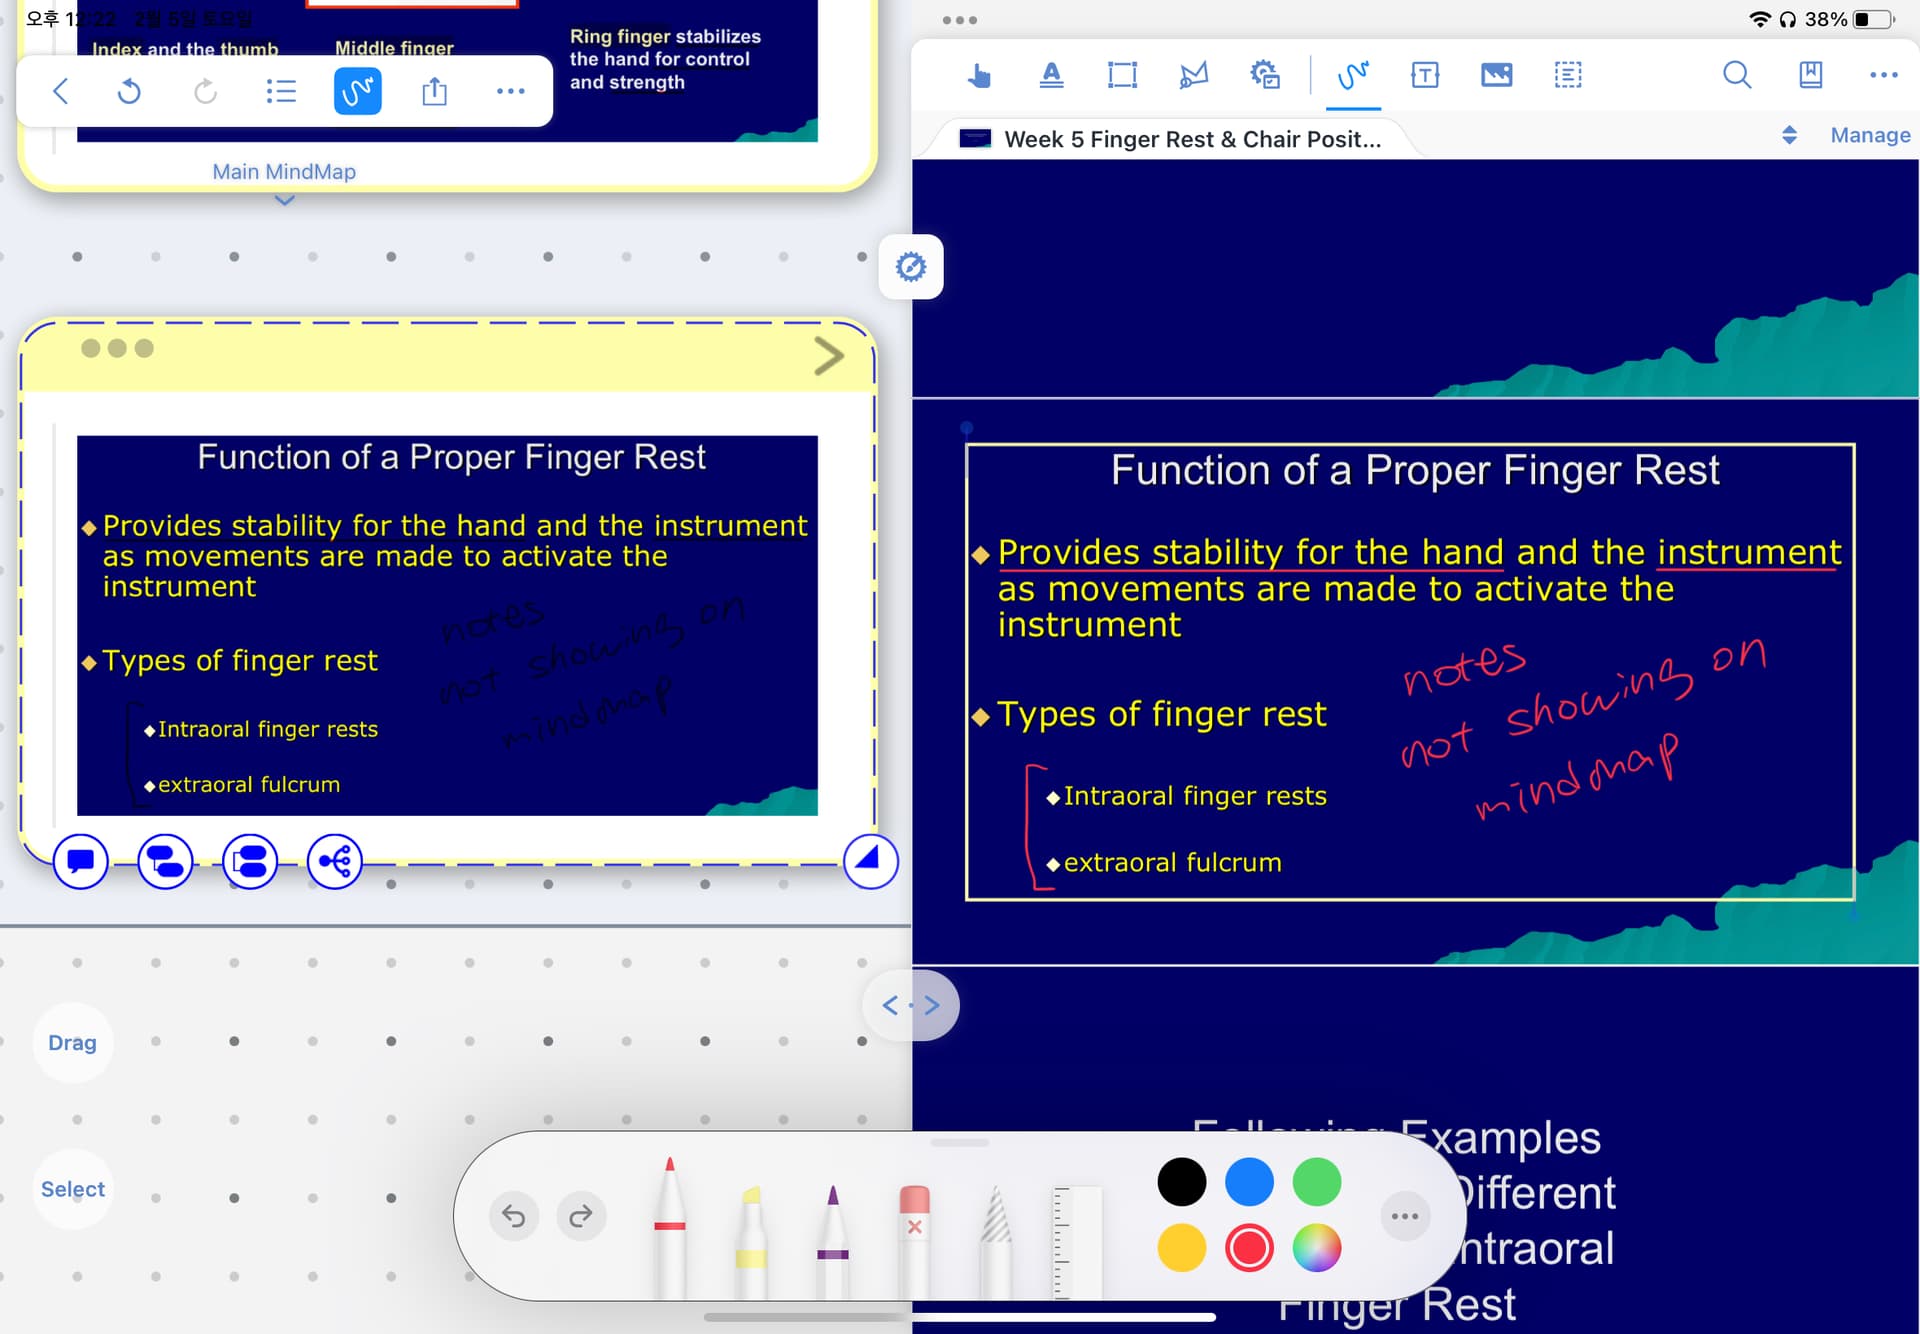Screen dimensions: 1920x1334
Task: Expand the document switcher arrows
Action: tap(1789, 135)
